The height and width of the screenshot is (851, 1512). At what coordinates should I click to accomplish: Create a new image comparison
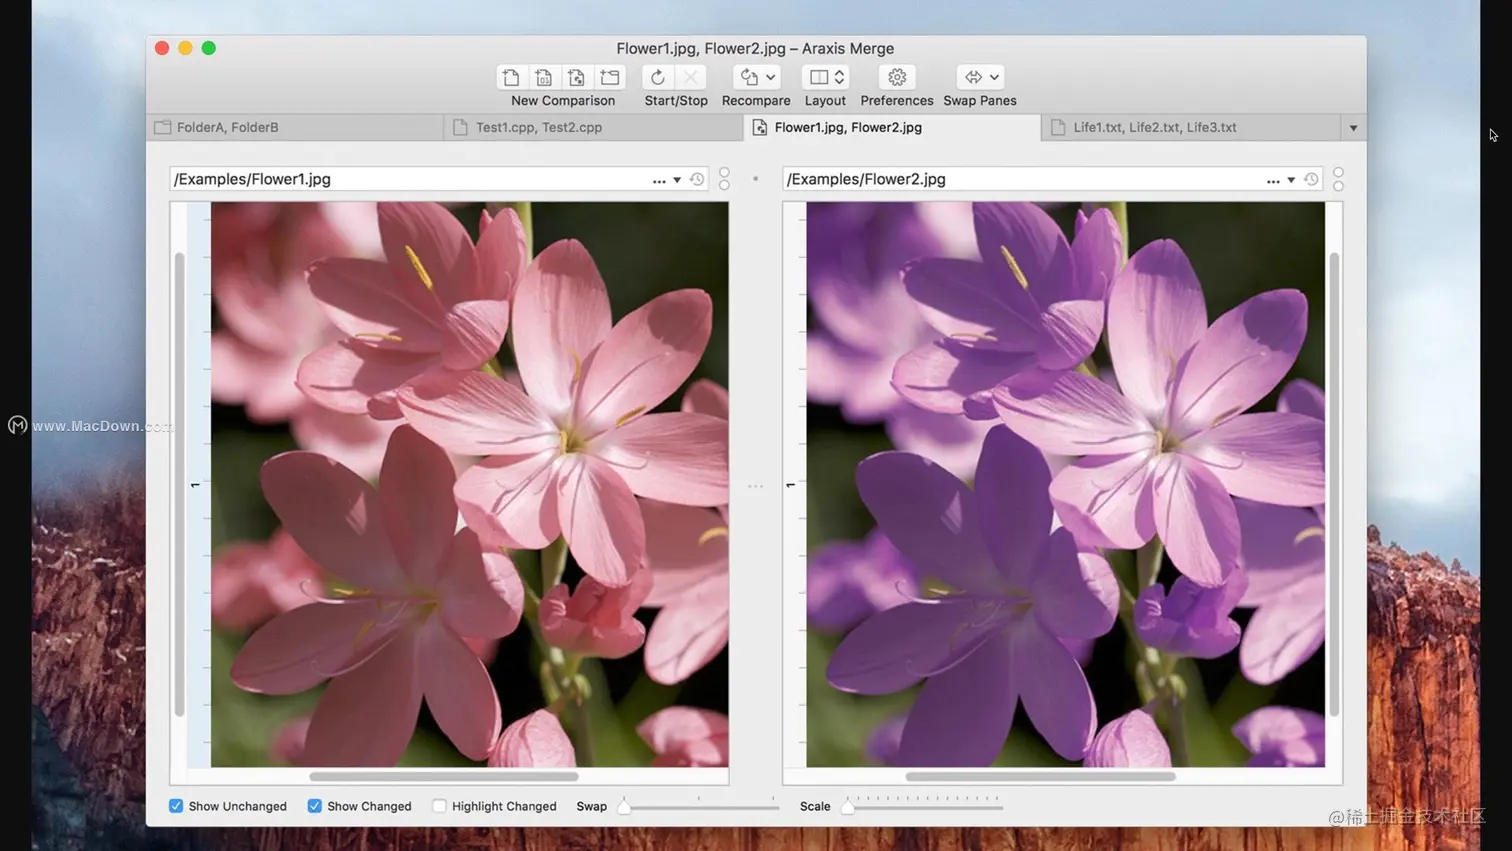click(x=577, y=77)
